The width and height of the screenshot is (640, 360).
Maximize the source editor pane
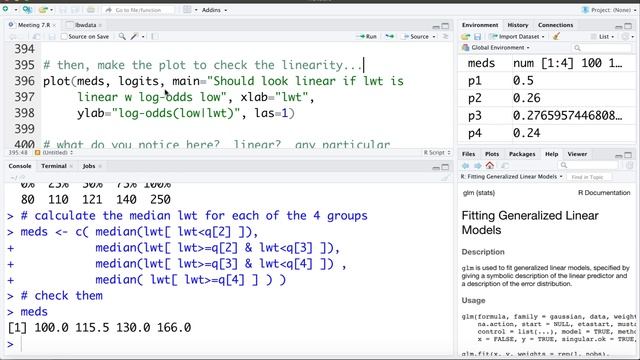click(445, 26)
